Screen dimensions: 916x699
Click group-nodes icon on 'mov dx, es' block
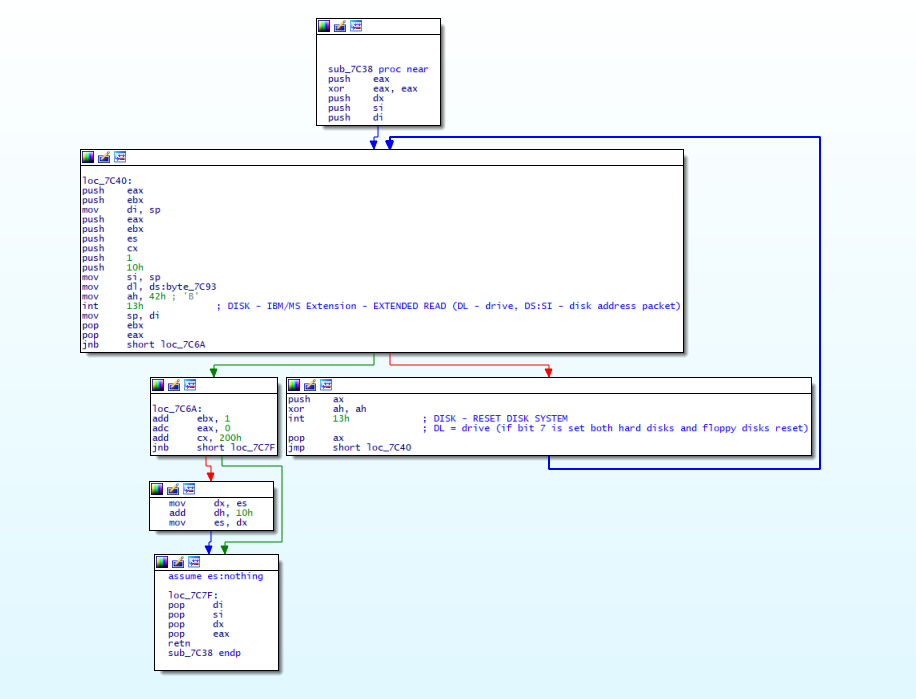click(189, 489)
